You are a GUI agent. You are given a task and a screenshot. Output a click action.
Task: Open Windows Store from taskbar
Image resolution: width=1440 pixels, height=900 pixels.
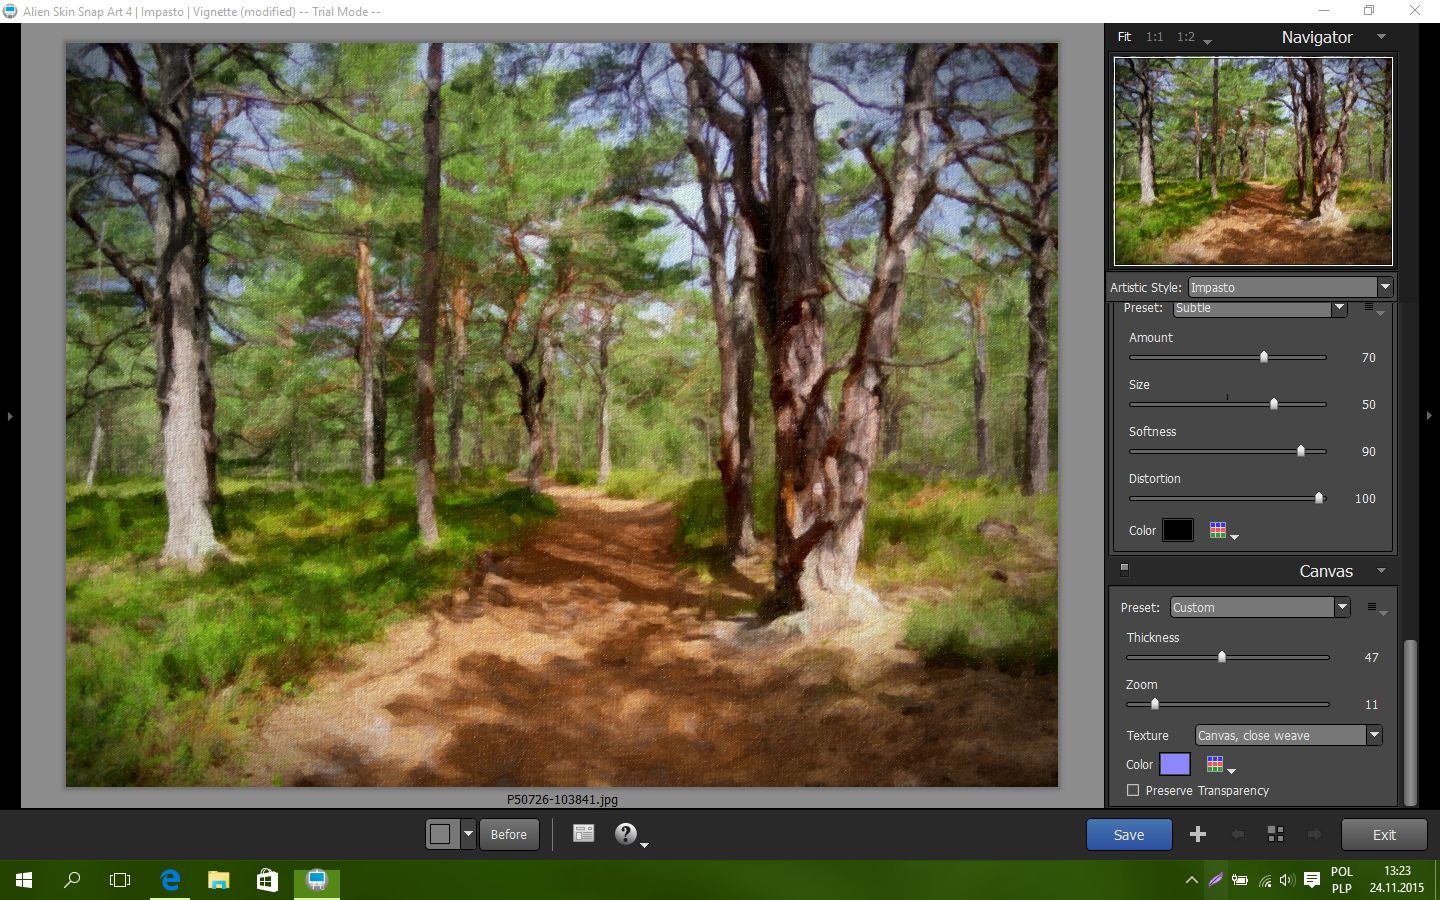(267, 880)
